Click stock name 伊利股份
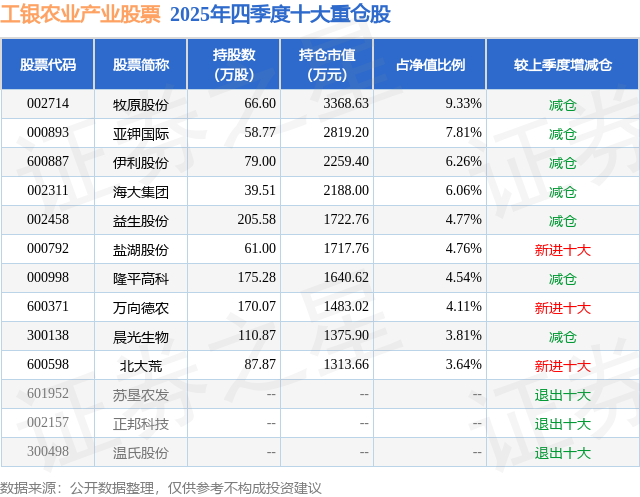Screen dimensions: 640x497 click(x=141, y=163)
